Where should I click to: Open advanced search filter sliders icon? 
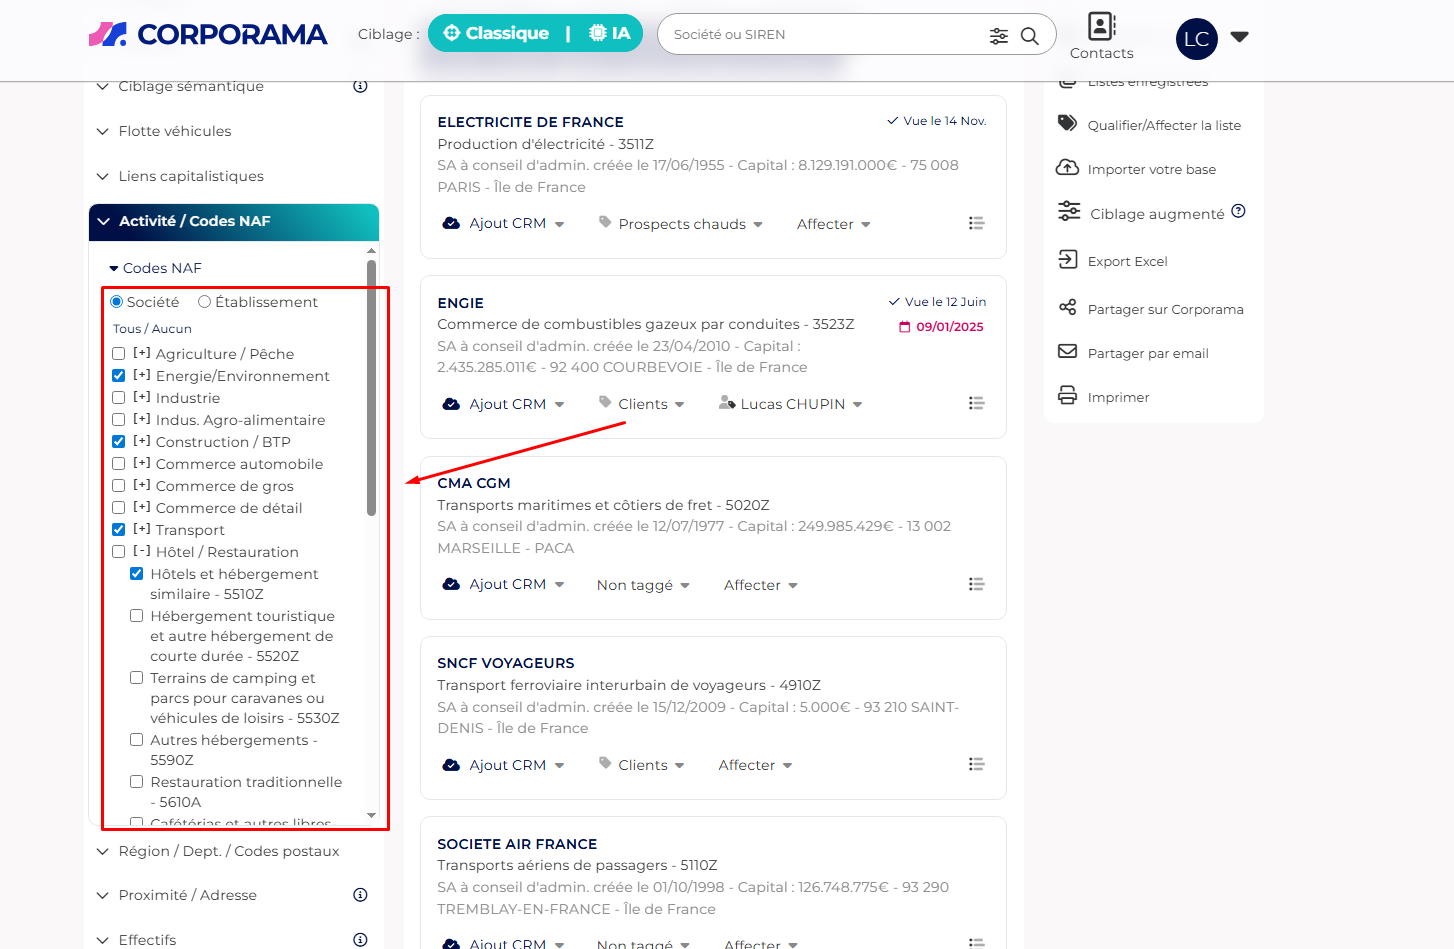click(x=998, y=36)
